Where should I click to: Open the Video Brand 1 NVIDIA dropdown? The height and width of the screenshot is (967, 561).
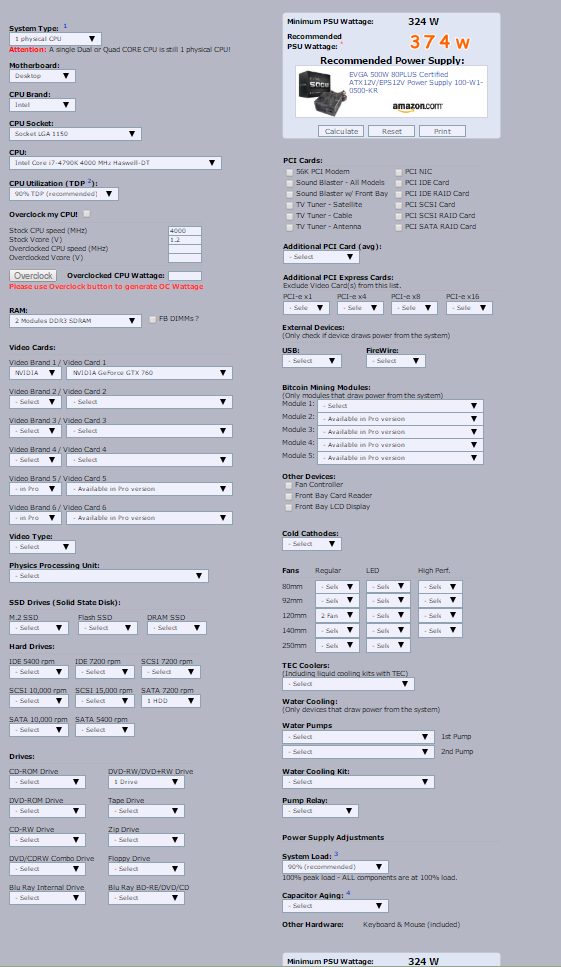[35, 372]
